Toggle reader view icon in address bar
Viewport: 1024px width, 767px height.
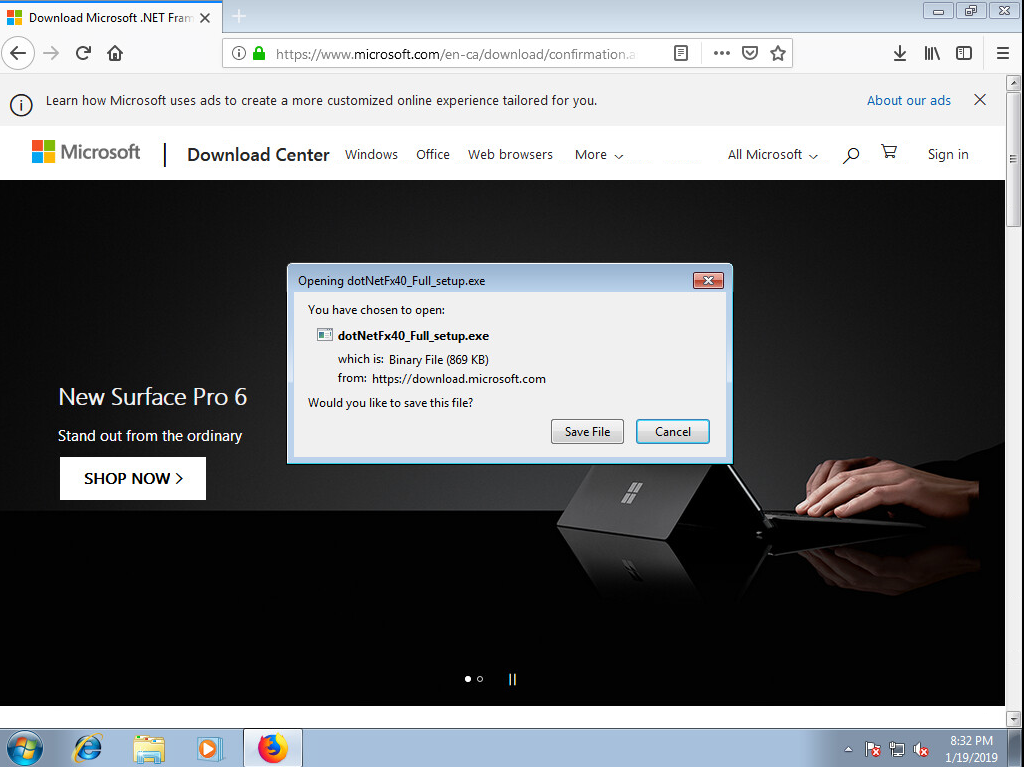coord(680,54)
